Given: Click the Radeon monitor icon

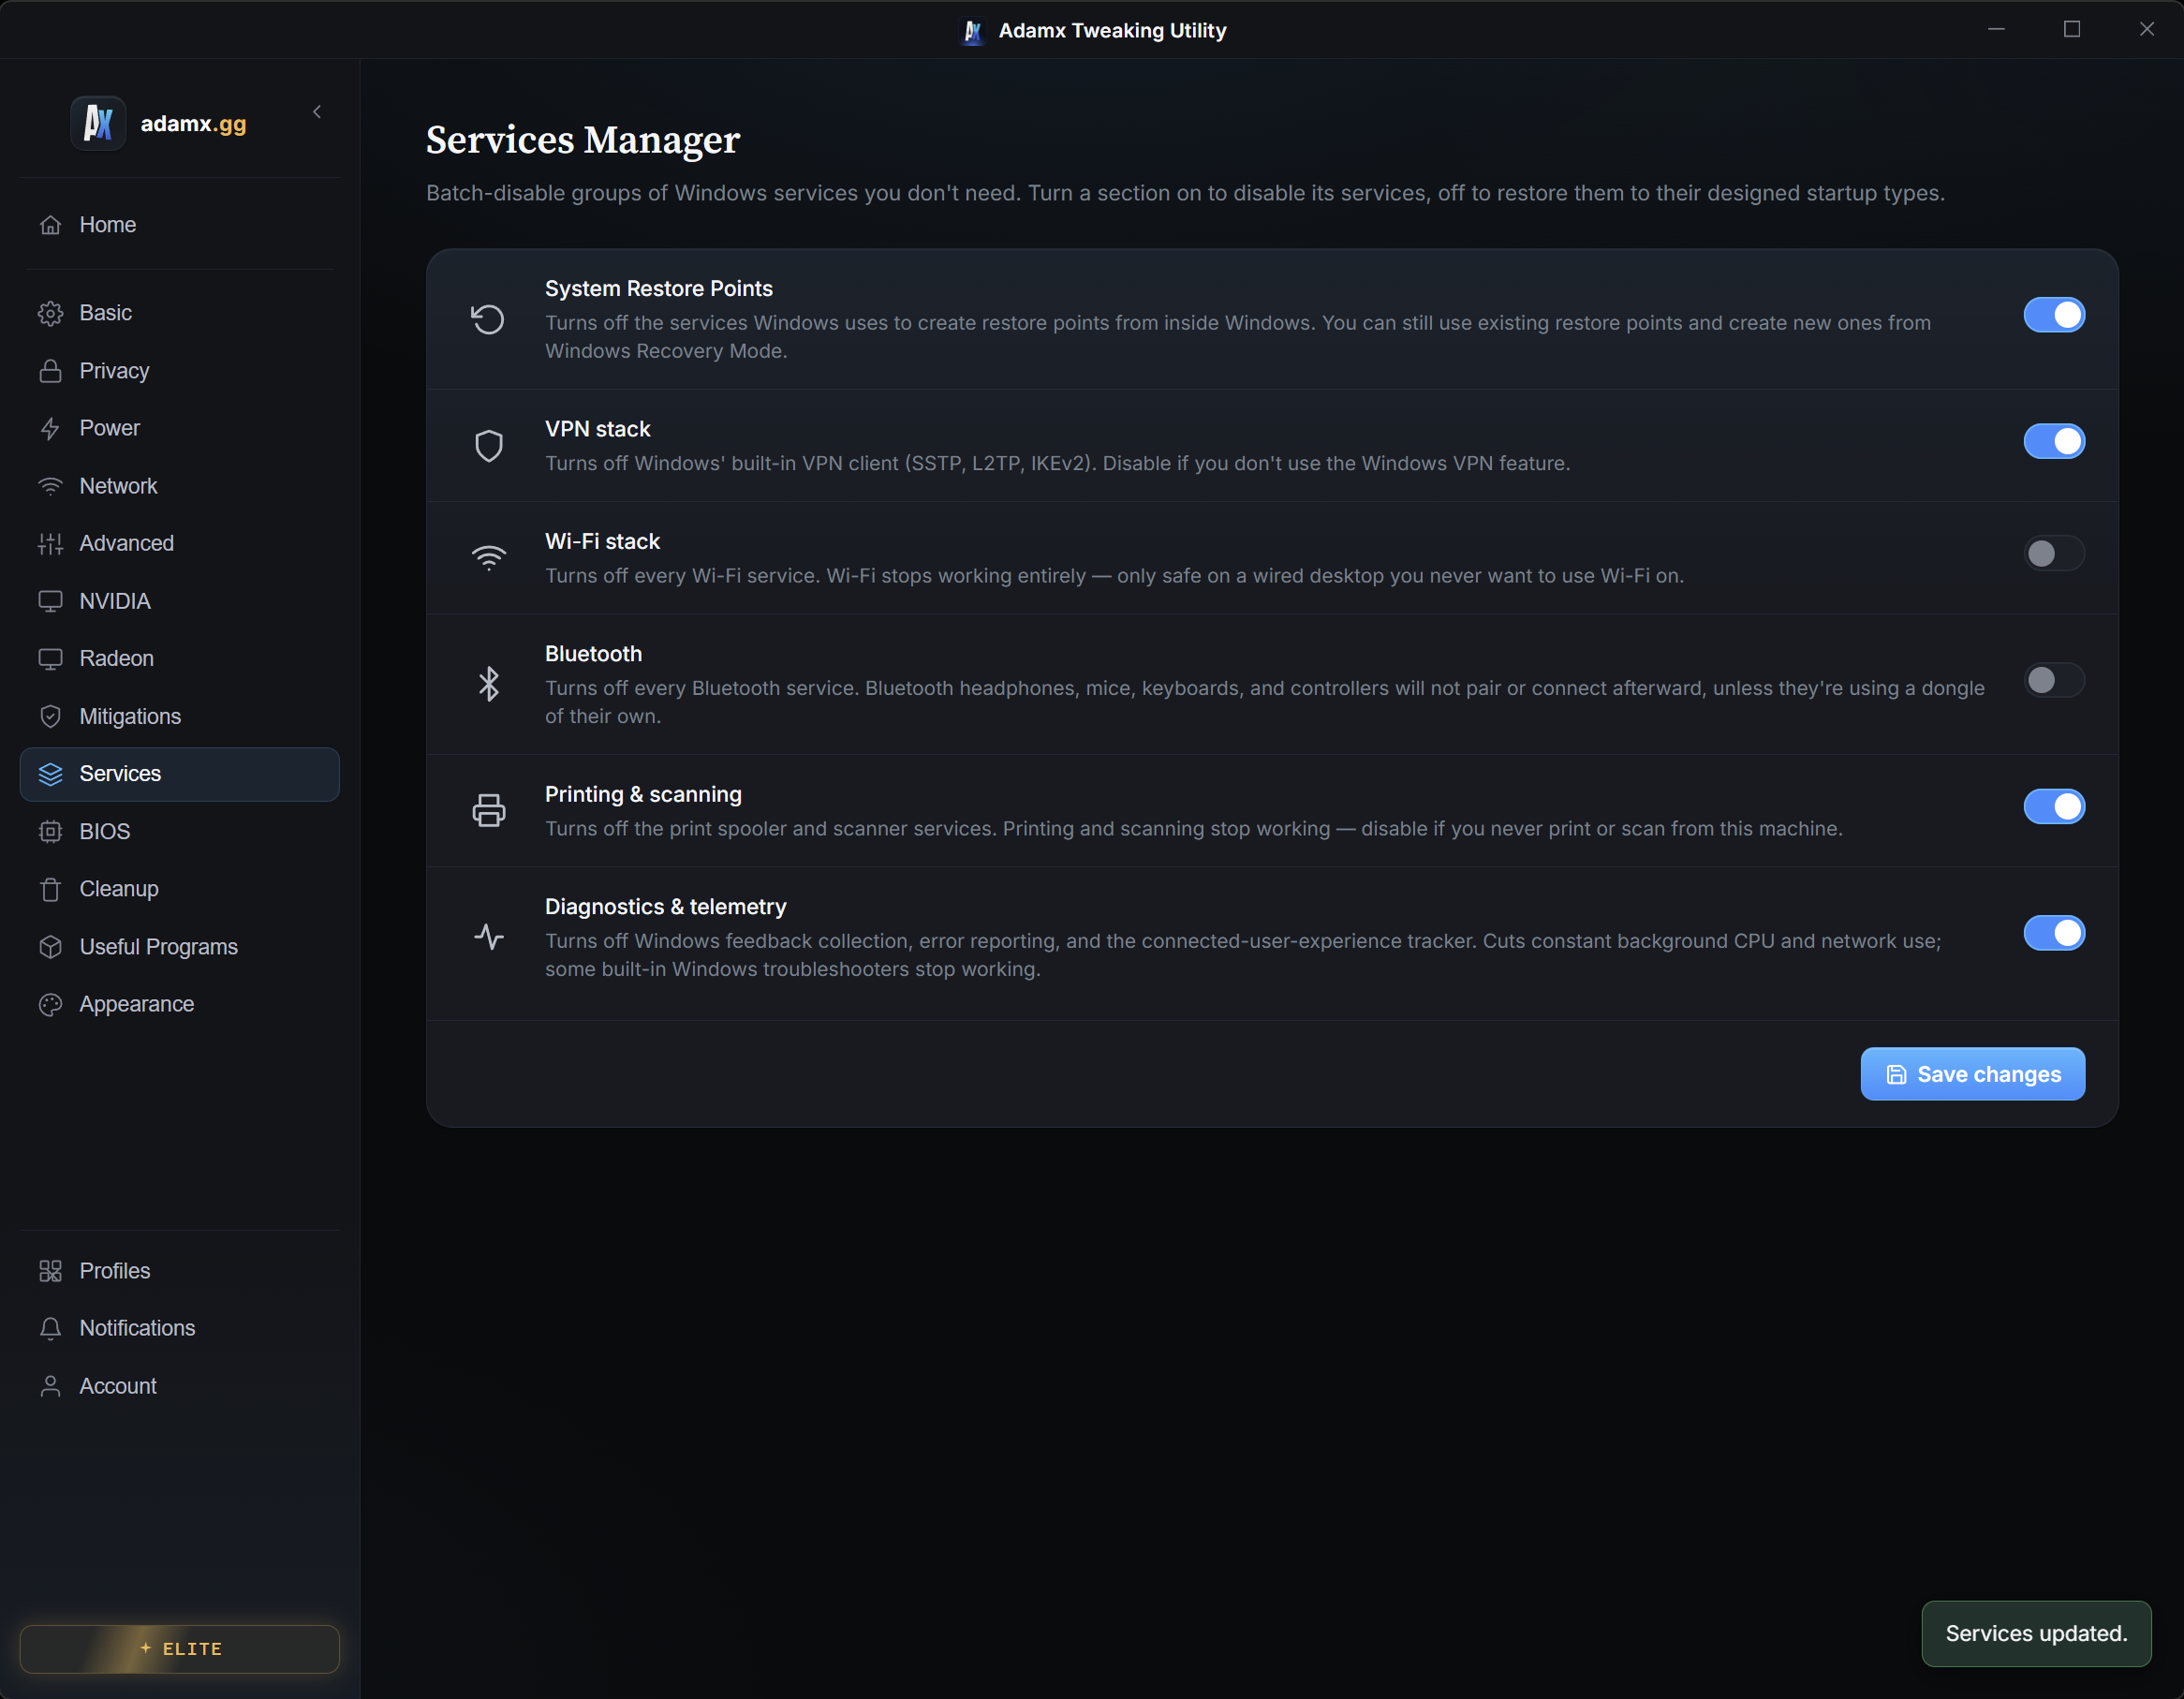Looking at the screenshot, I should pyautogui.click(x=50, y=658).
